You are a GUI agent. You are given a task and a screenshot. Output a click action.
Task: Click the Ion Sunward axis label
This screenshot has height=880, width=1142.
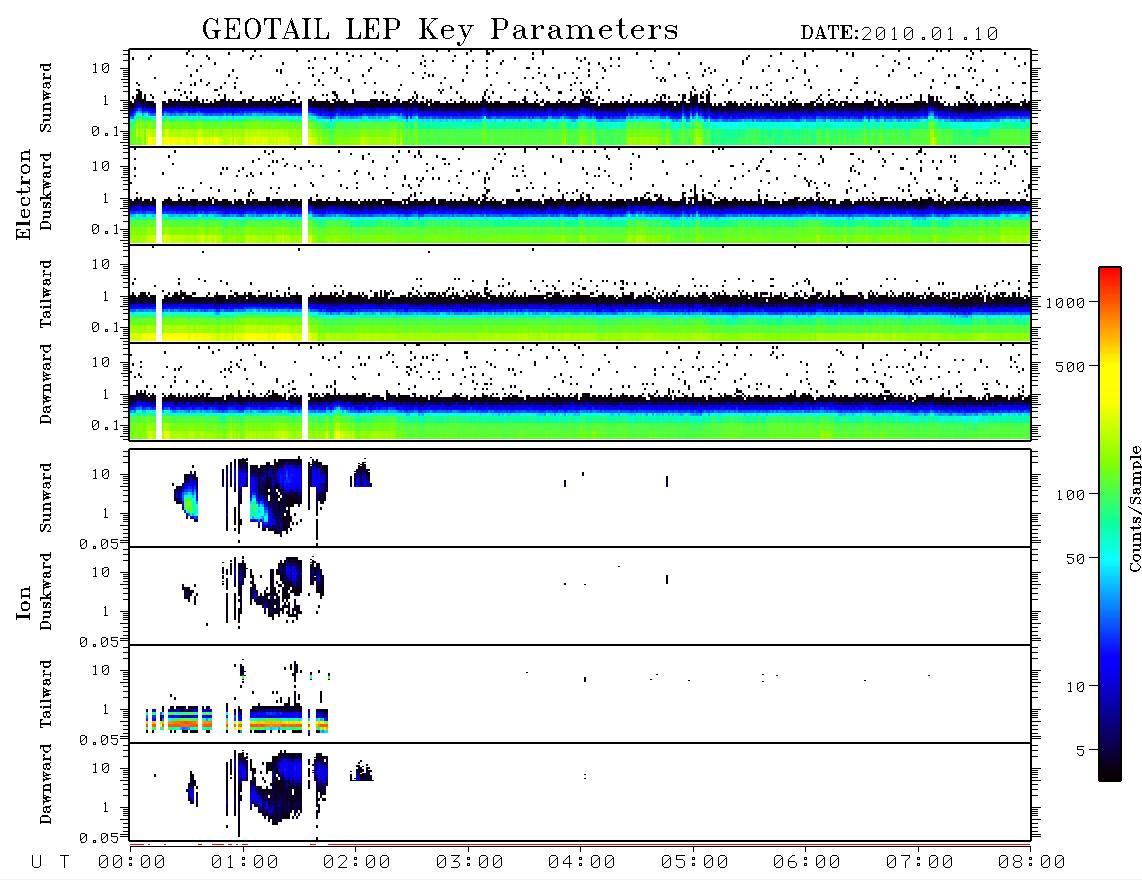46,498
